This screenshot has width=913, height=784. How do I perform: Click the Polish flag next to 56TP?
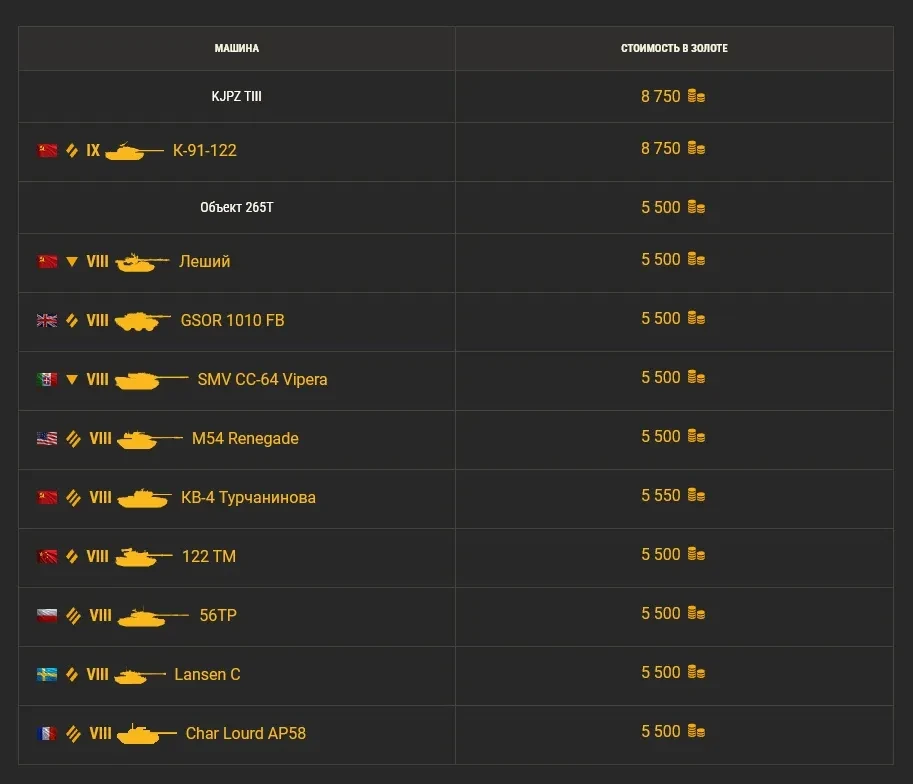coord(47,616)
